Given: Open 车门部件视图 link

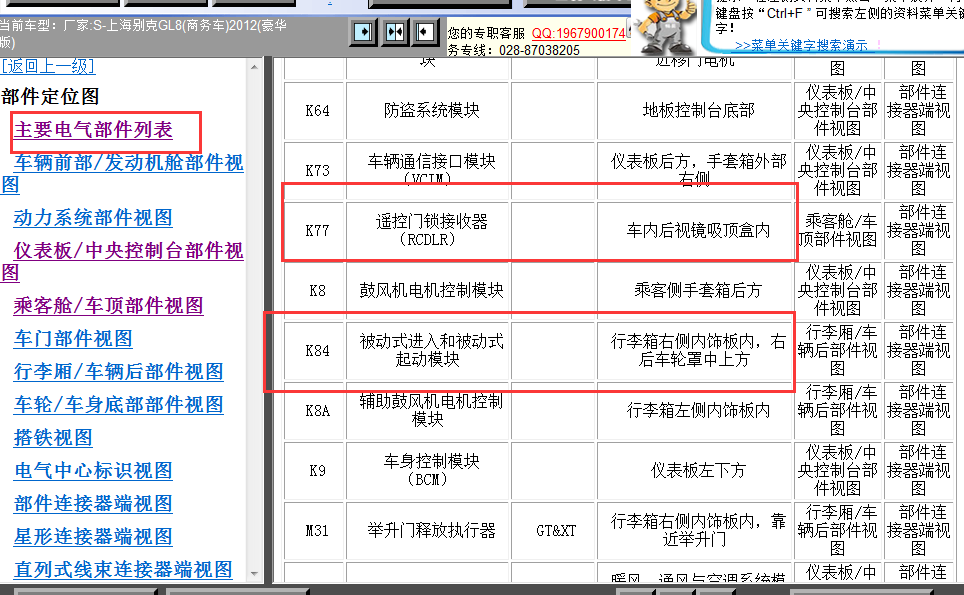Looking at the screenshot, I should (73, 339).
